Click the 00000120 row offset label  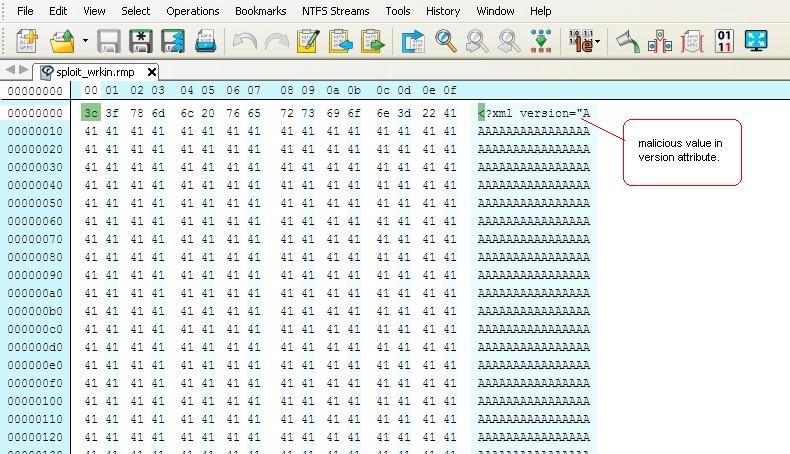(x=35, y=437)
